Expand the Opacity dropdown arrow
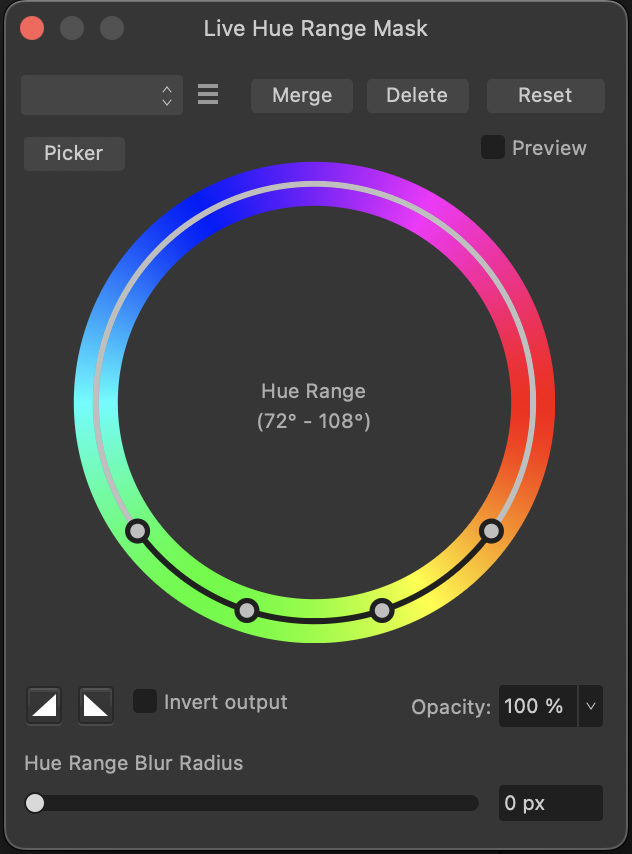The image size is (632, 854). tap(591, 706)
